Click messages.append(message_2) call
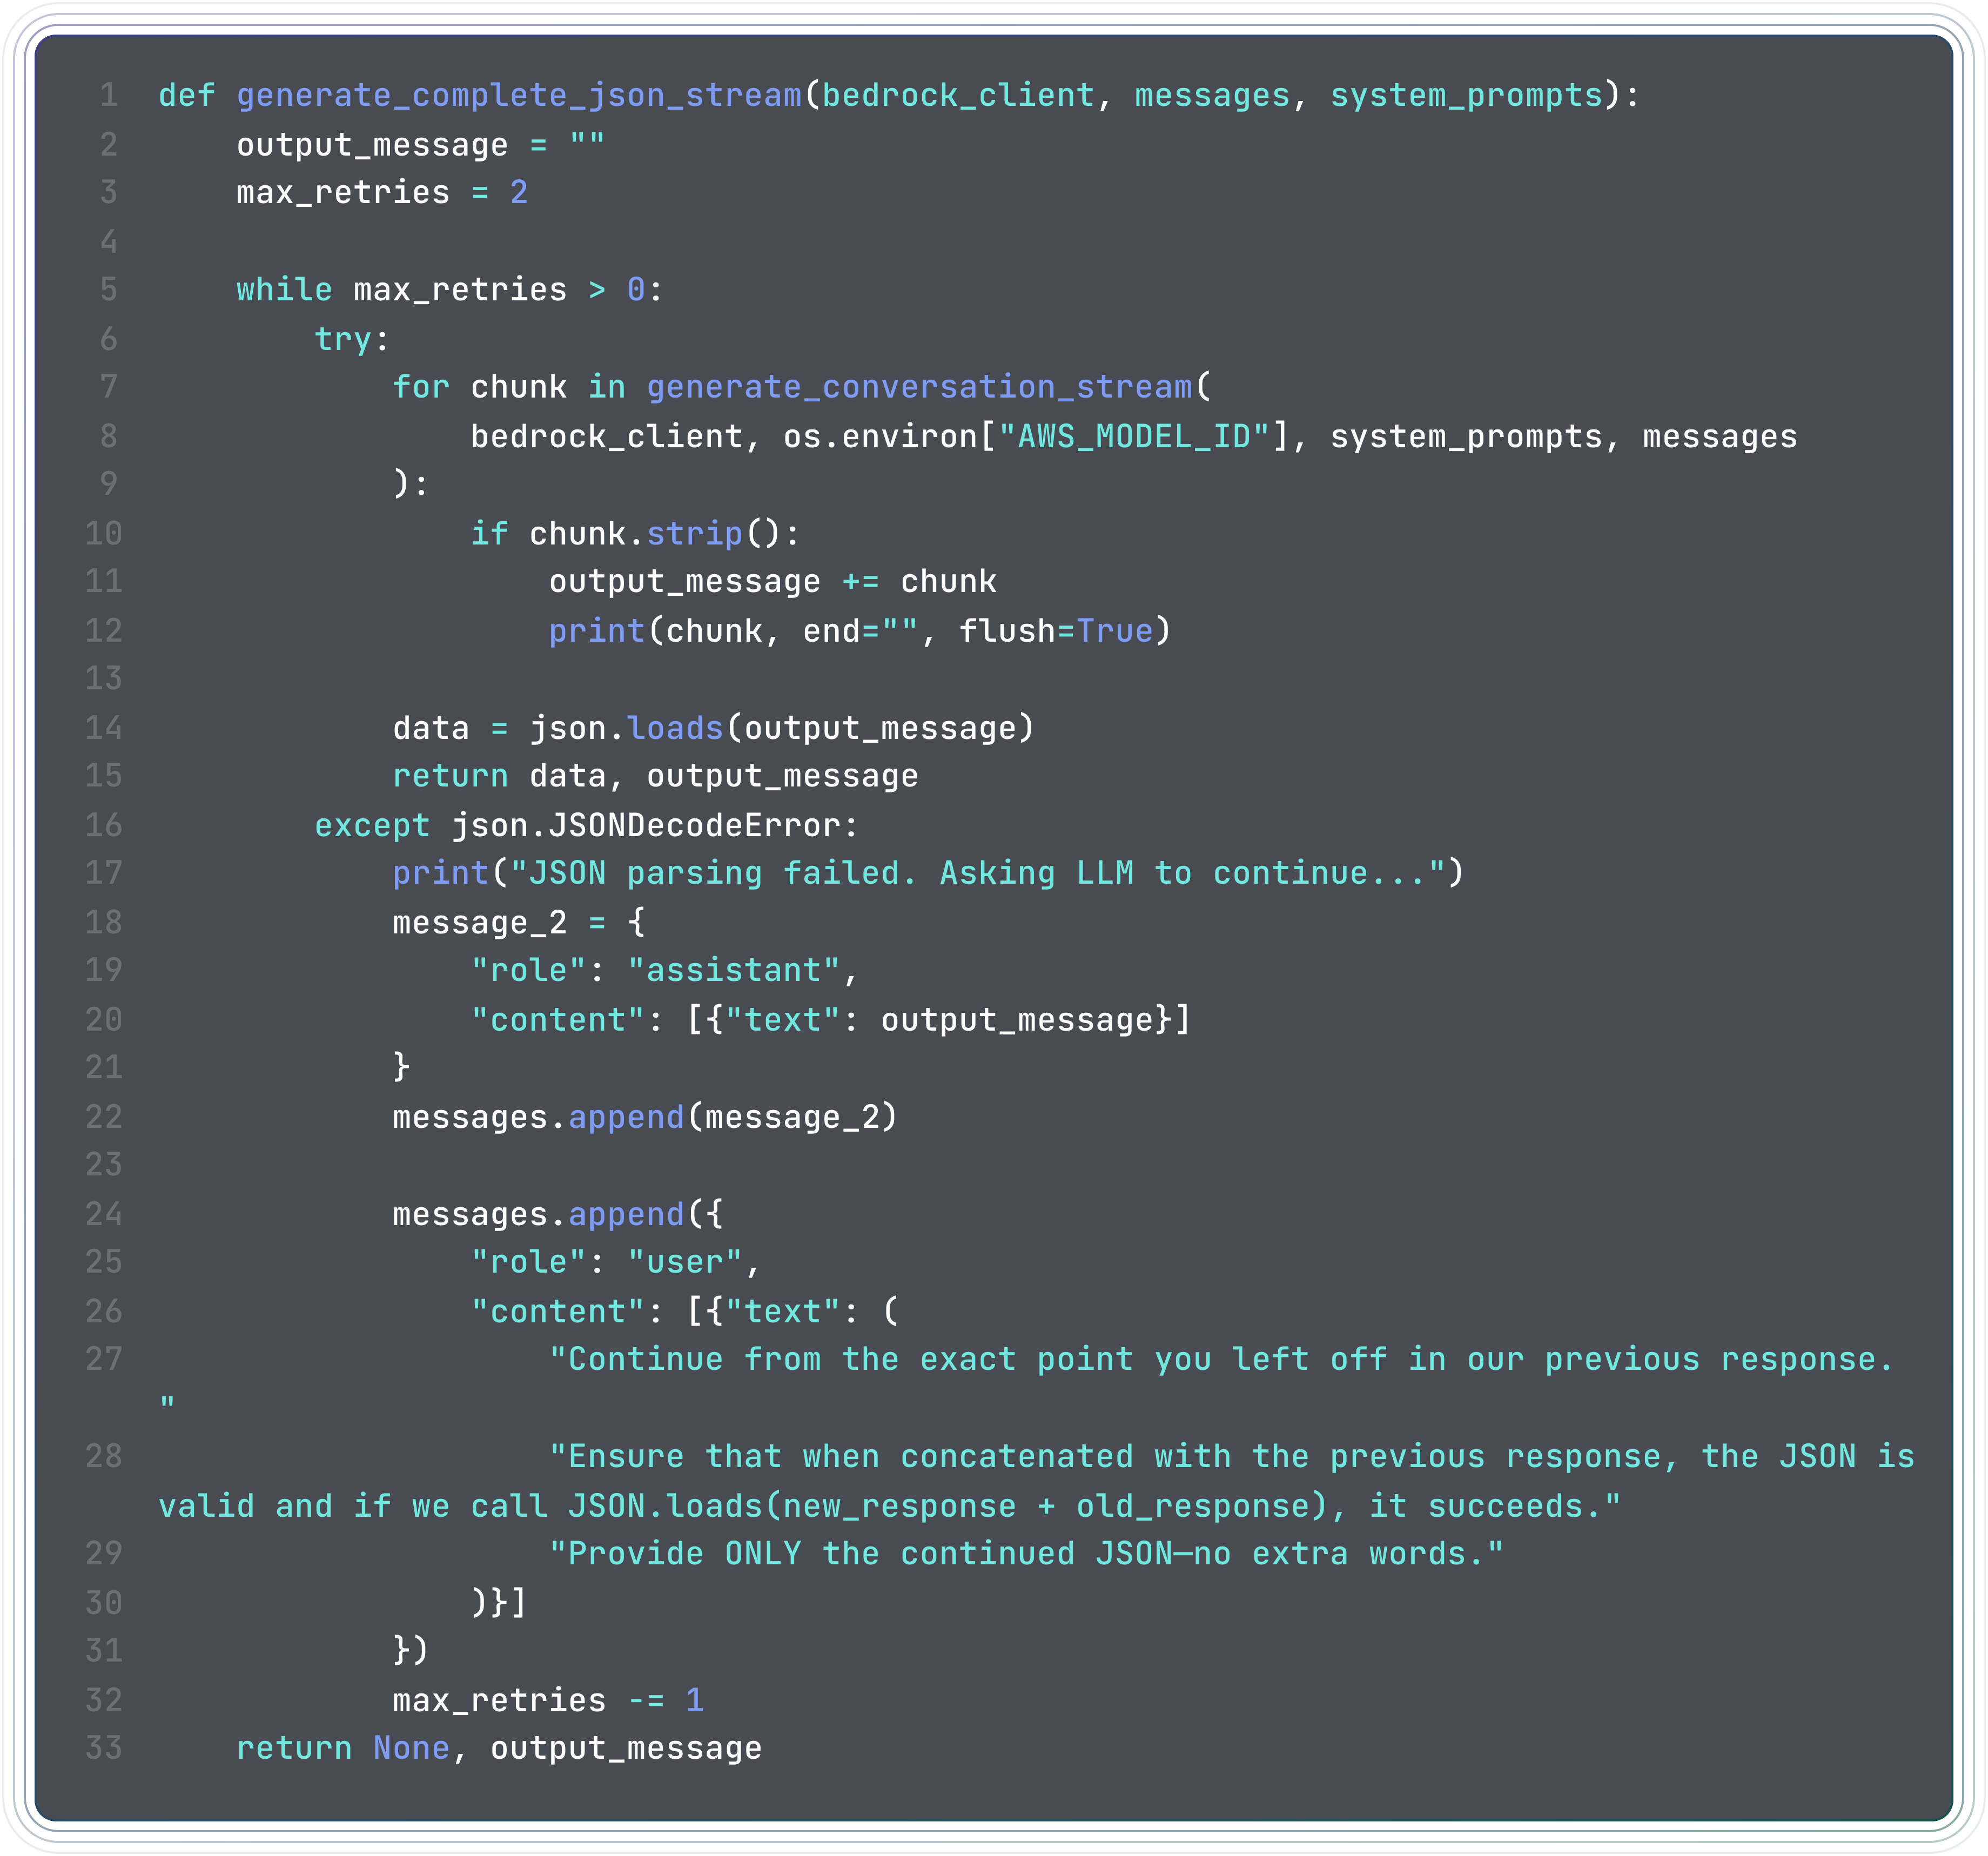This screenshot has width=1988, height=1856. 645,1116
